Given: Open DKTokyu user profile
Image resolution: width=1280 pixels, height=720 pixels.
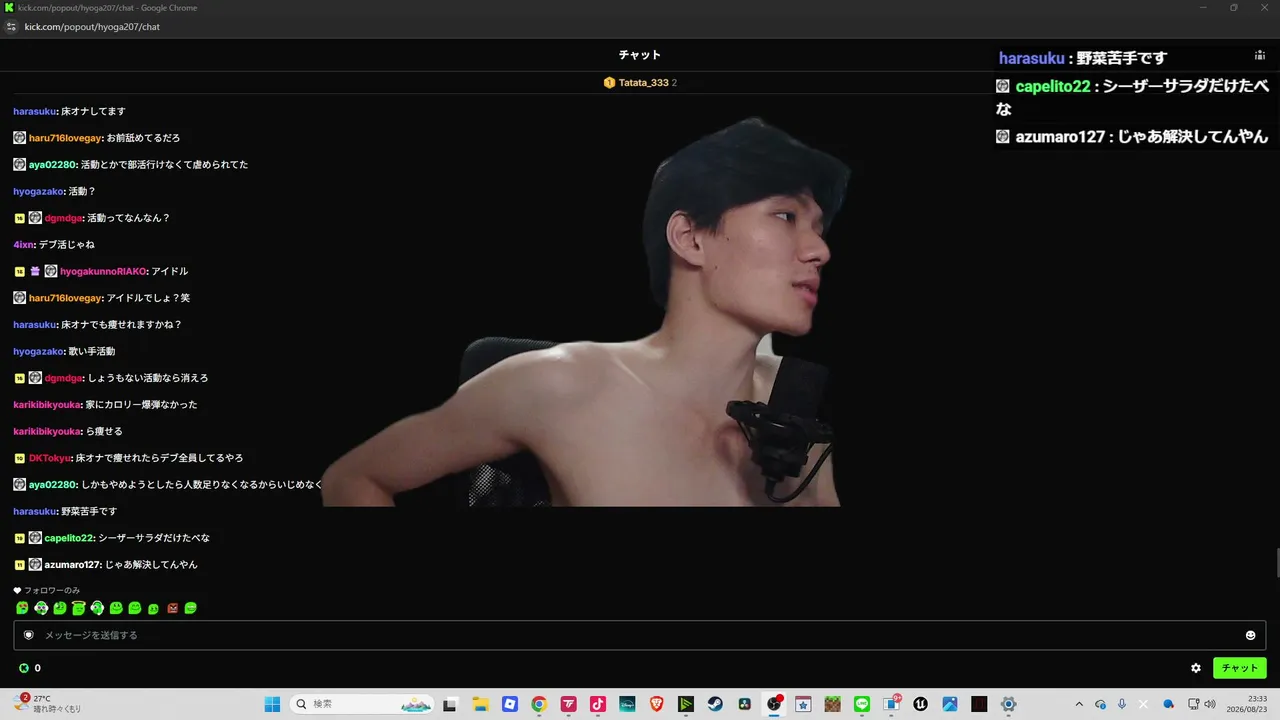Looking at the screenshot, I should (x=50, y=458).
